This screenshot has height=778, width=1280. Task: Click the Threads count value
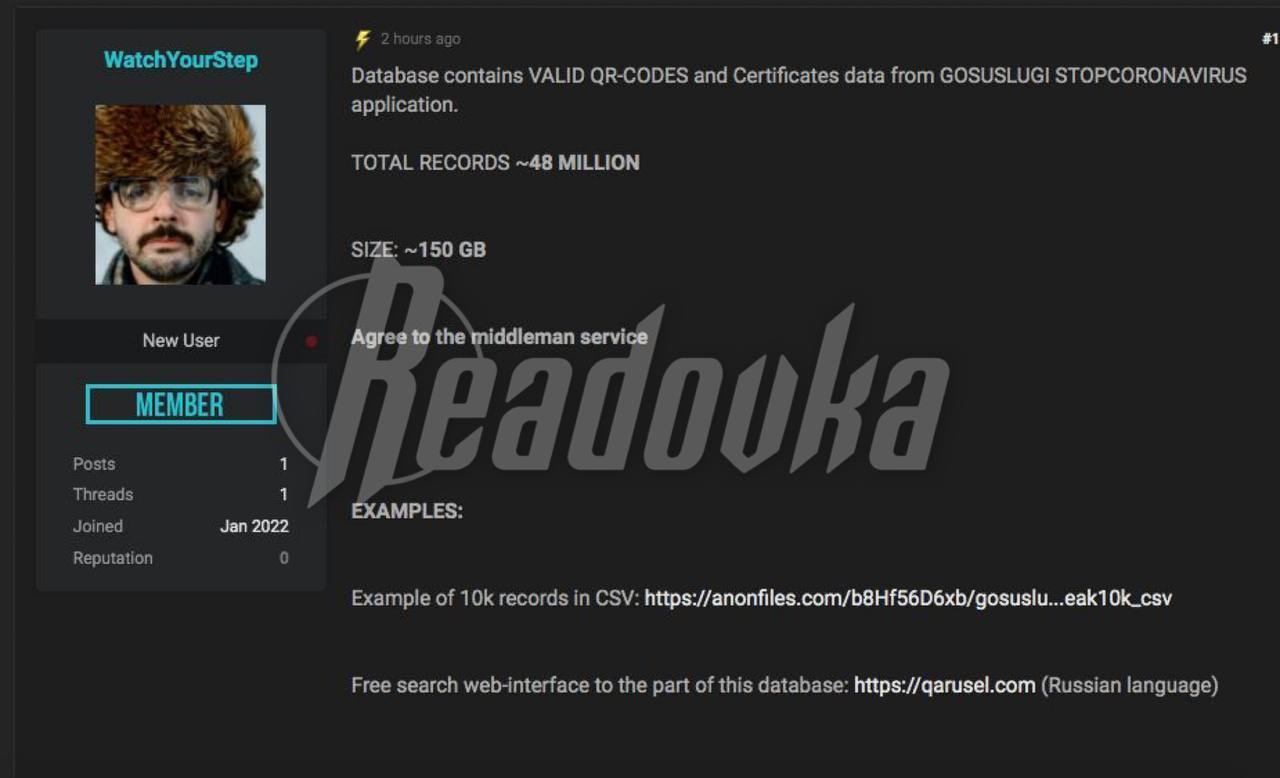[x=284, y=494]
